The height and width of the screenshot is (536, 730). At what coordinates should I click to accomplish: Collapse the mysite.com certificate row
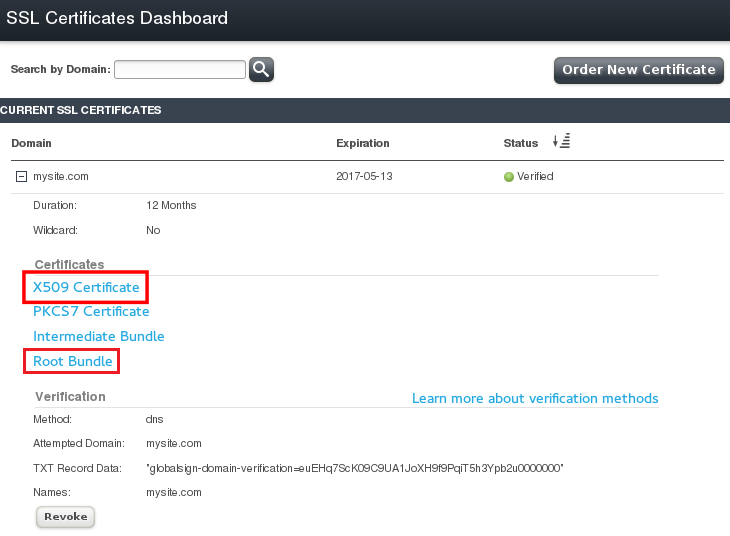20,177
